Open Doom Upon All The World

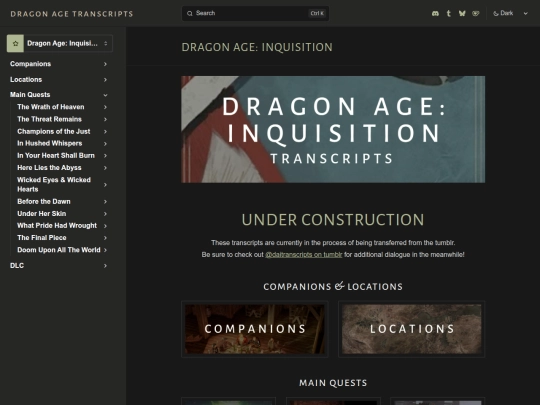click(x=59, y=250)
